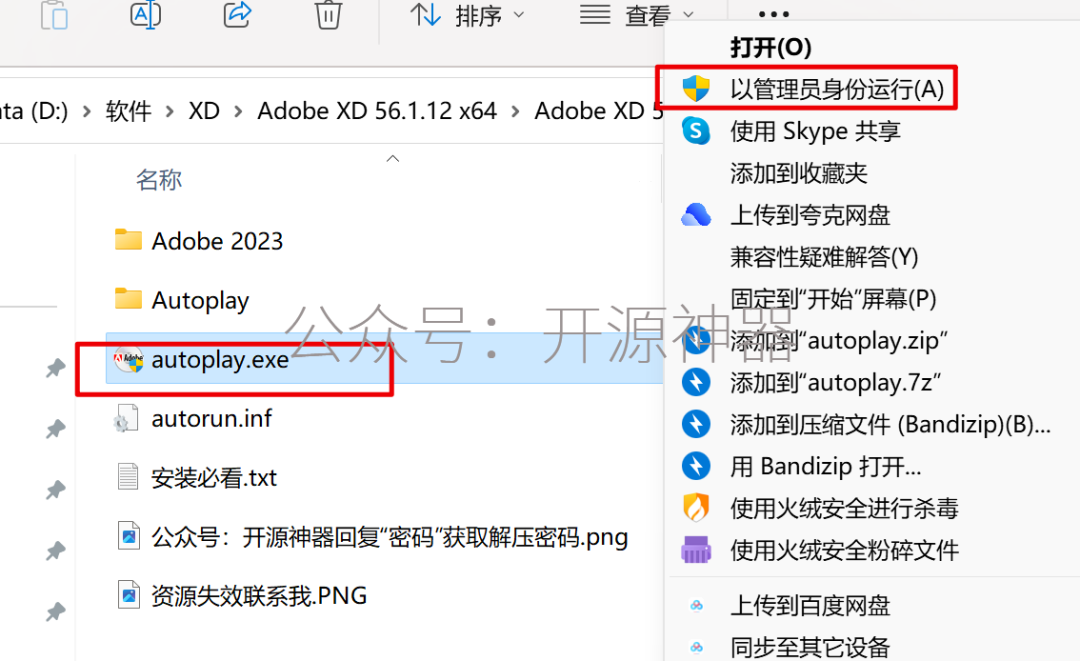This screenshot has height=661, width=1080.
Task: Click the Adobe 2023 folder icon
Action: 128,239
